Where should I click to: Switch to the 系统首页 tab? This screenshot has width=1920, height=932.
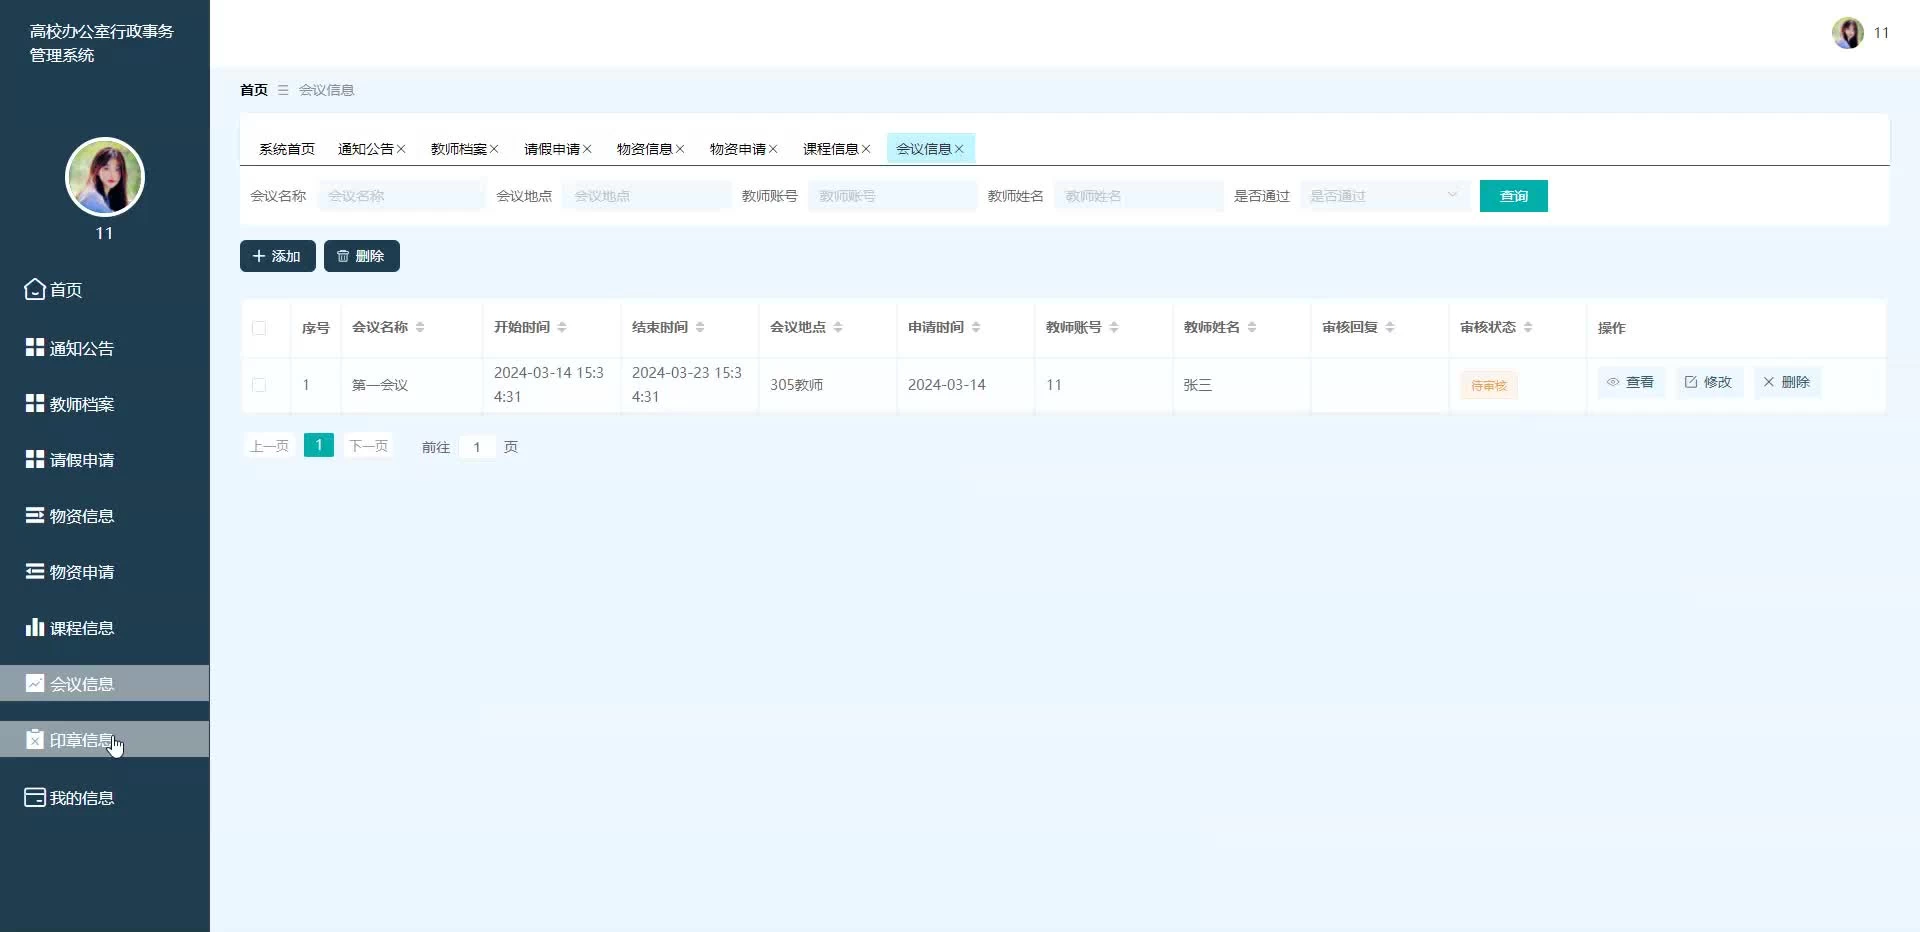pos(286,149)
